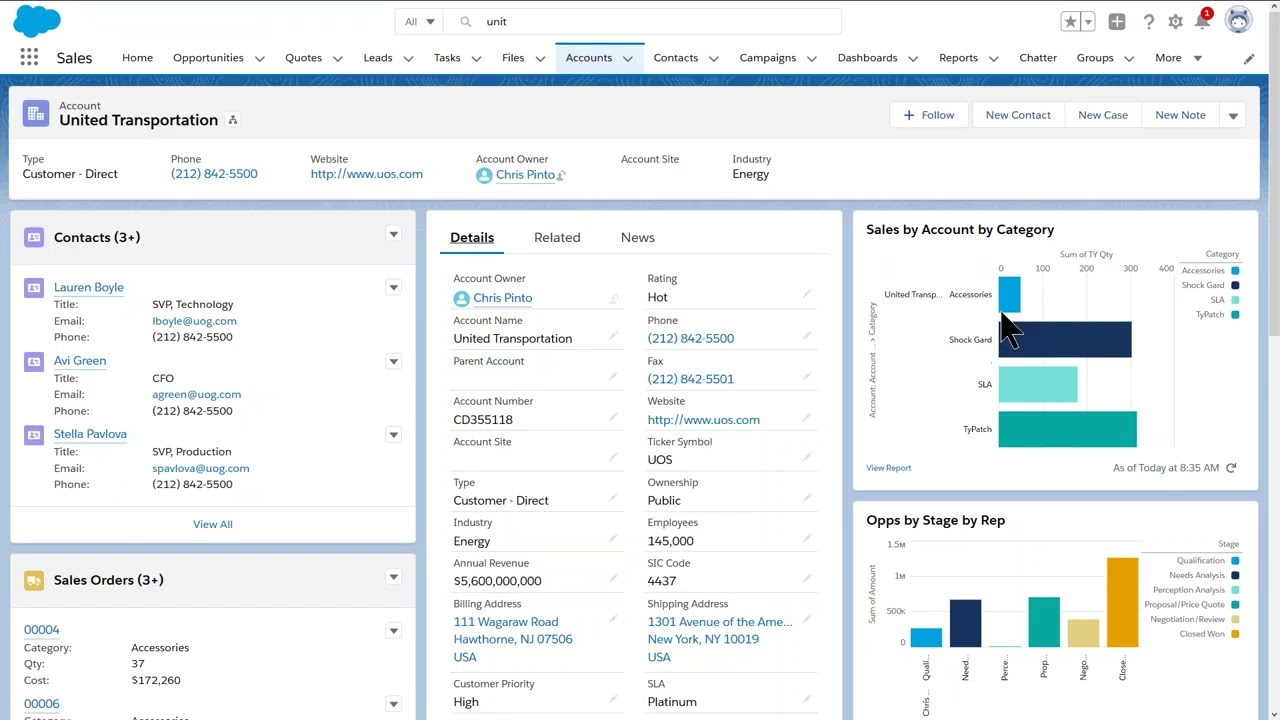Open the Help question mark icon

point(1149,22)
